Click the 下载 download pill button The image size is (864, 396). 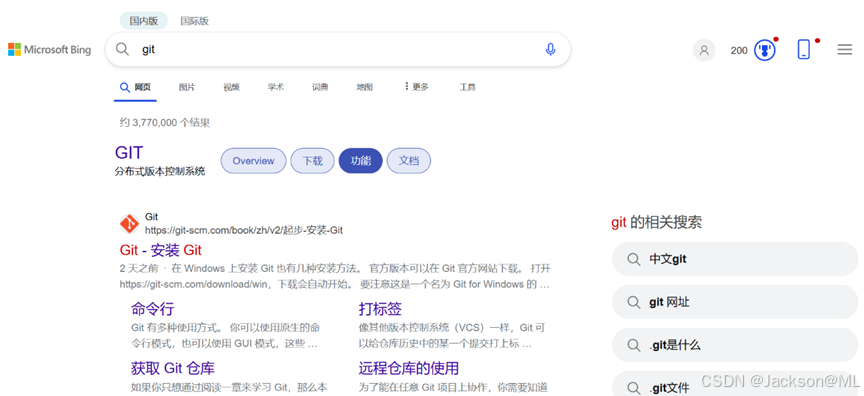pyautogui.click(x=312, y=161)
